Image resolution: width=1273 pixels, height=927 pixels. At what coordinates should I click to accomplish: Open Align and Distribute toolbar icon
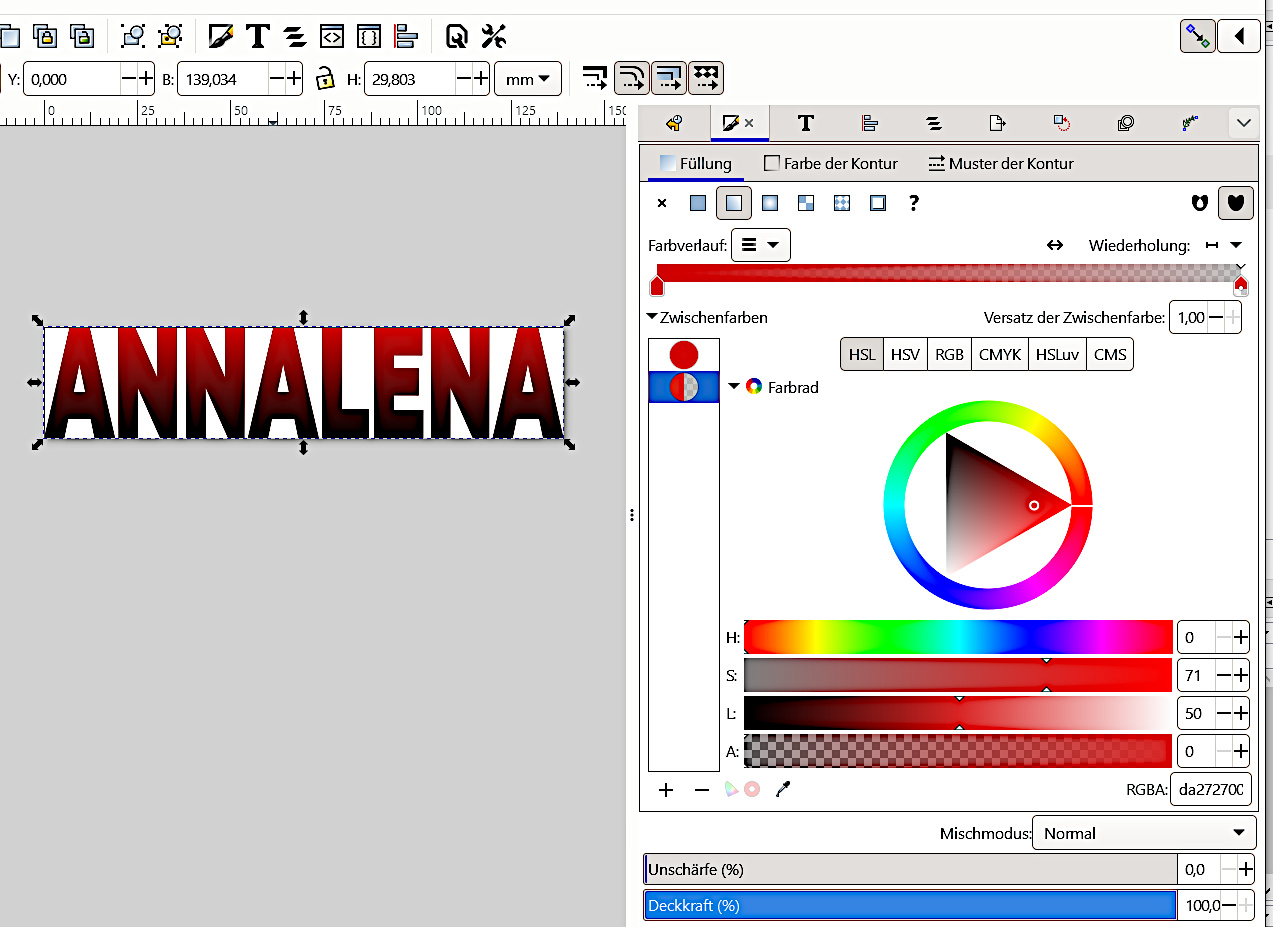(405, 37)
